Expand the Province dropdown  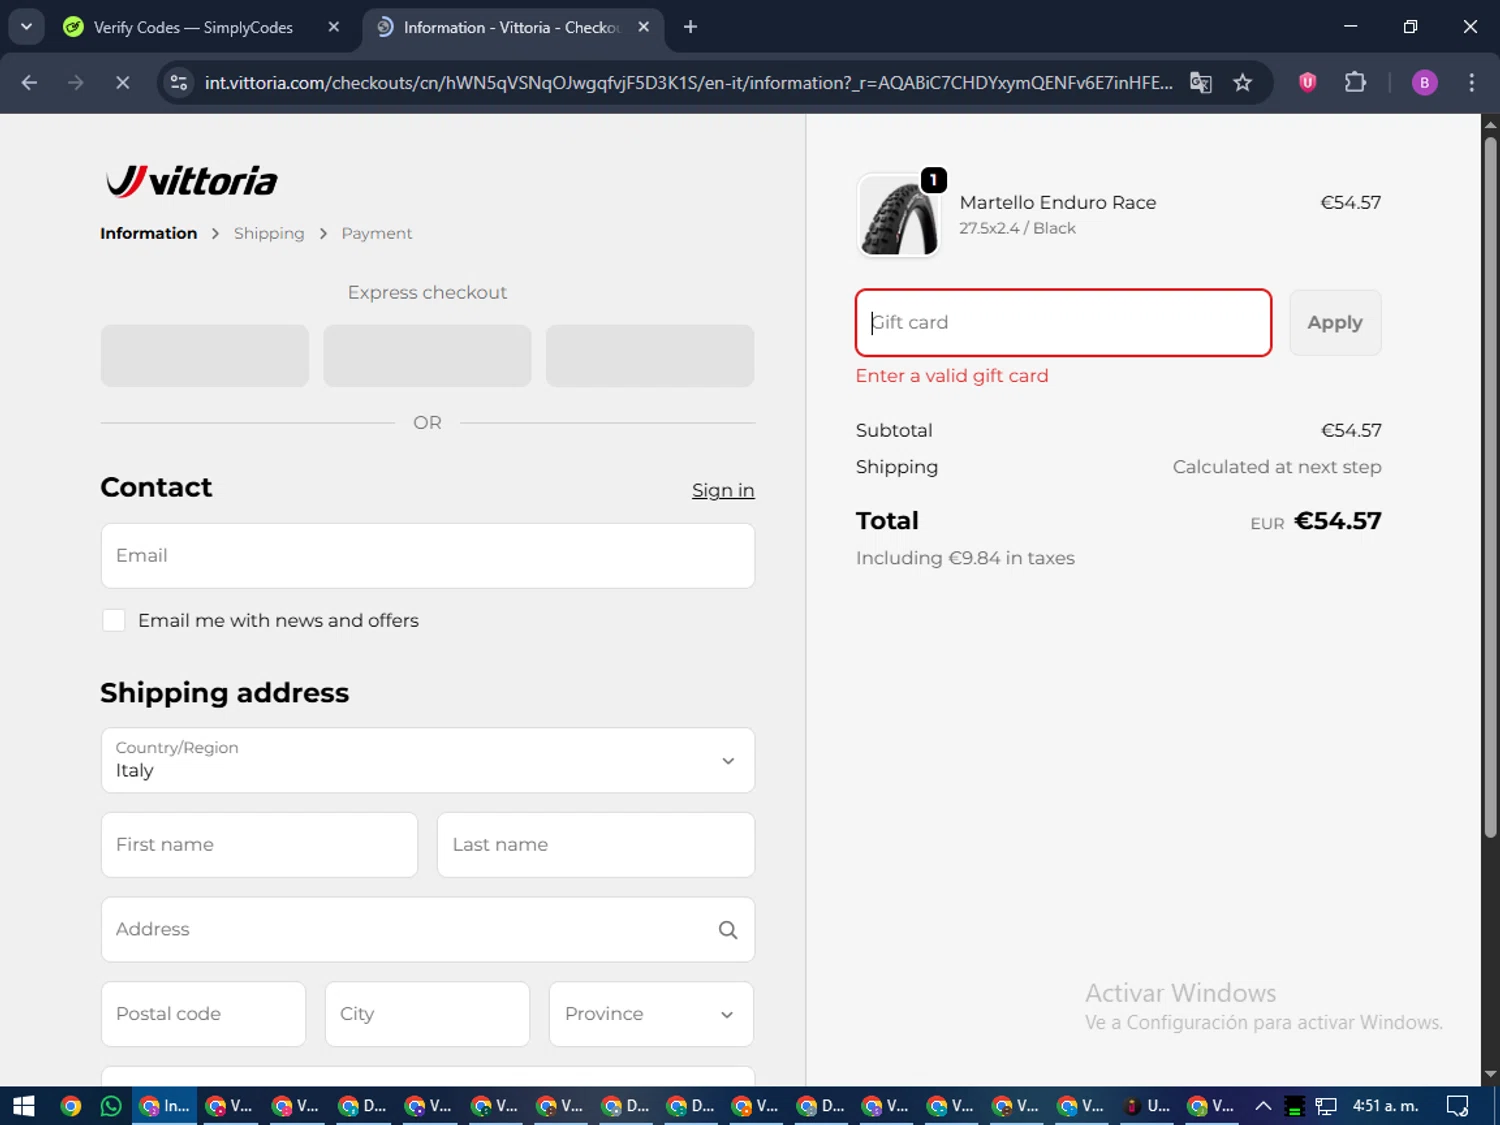click(x=651, y=1014)
